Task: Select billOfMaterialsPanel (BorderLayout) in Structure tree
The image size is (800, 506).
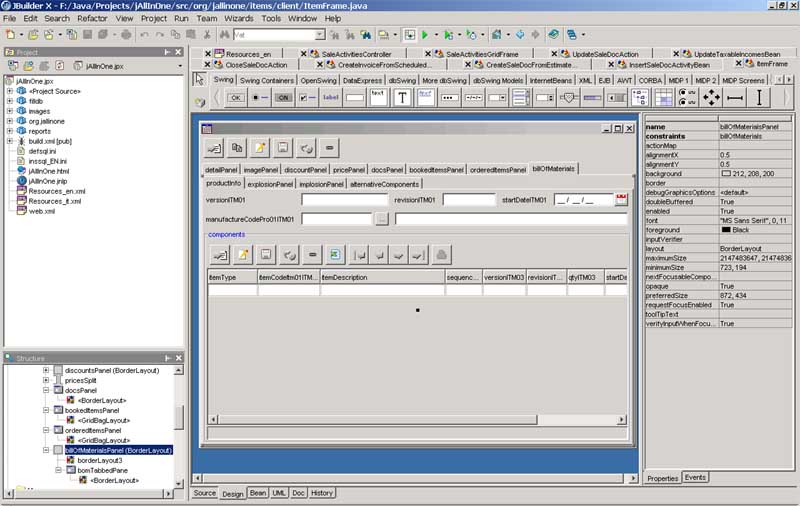Action: (x=118, y=450)
